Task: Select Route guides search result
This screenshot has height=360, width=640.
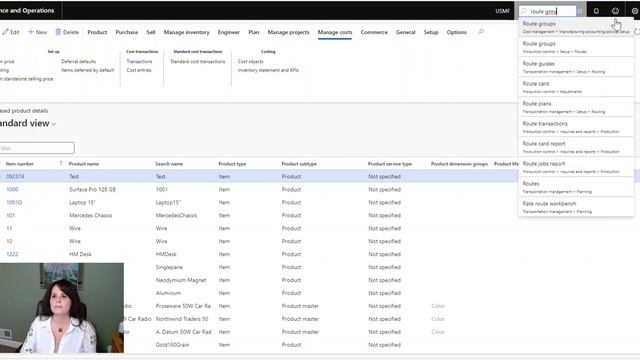Action: click(576, 67)
